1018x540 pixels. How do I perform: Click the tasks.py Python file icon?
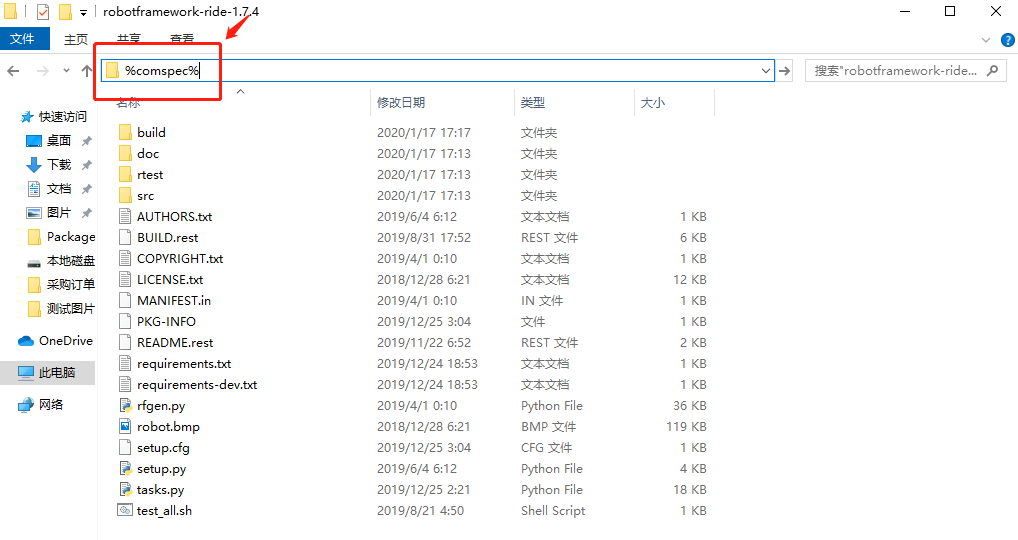coord(125,489)
